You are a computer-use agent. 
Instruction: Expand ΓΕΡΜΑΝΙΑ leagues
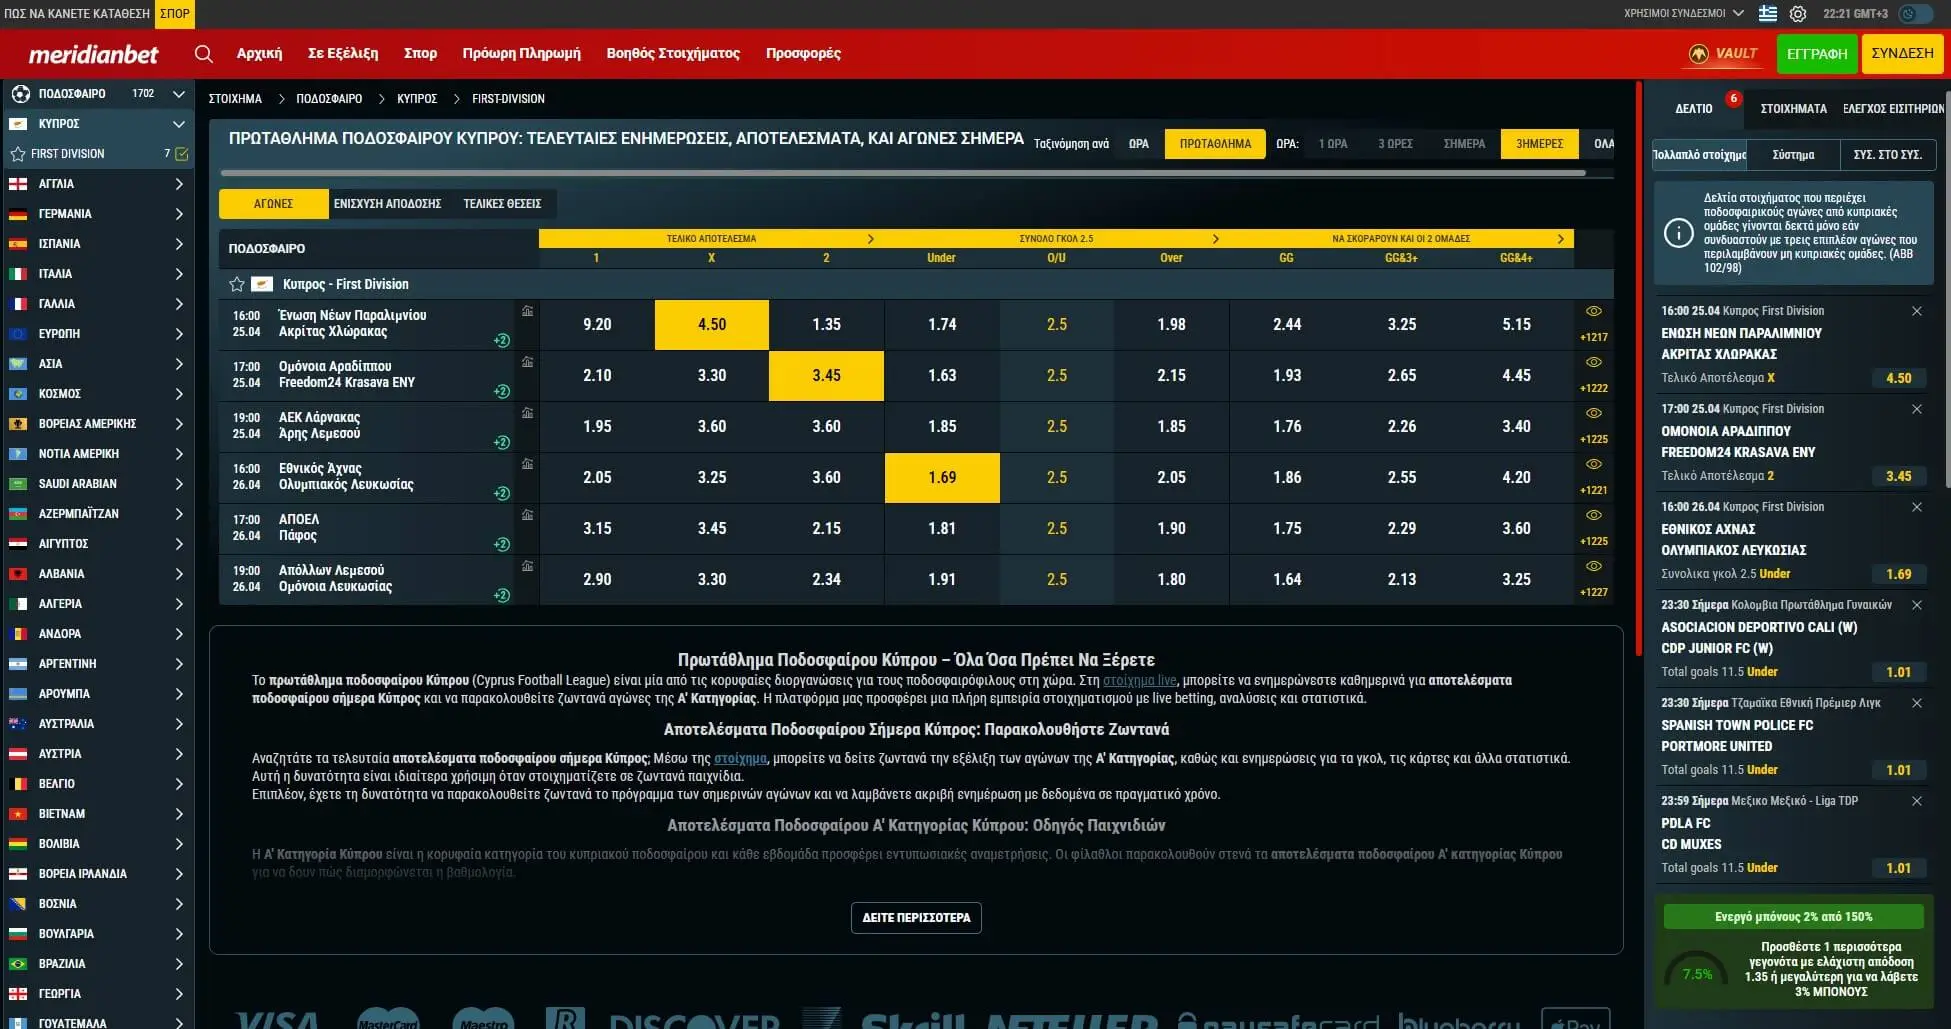tap(179, 214)
